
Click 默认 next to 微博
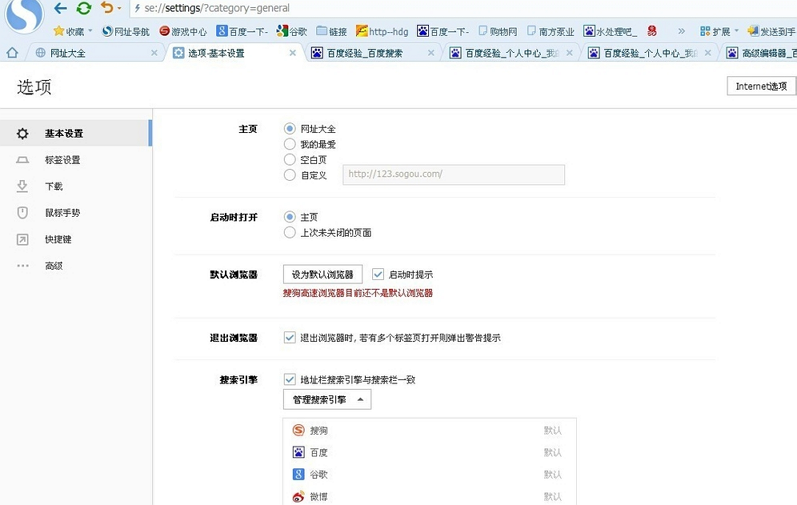tap(553, 496)
